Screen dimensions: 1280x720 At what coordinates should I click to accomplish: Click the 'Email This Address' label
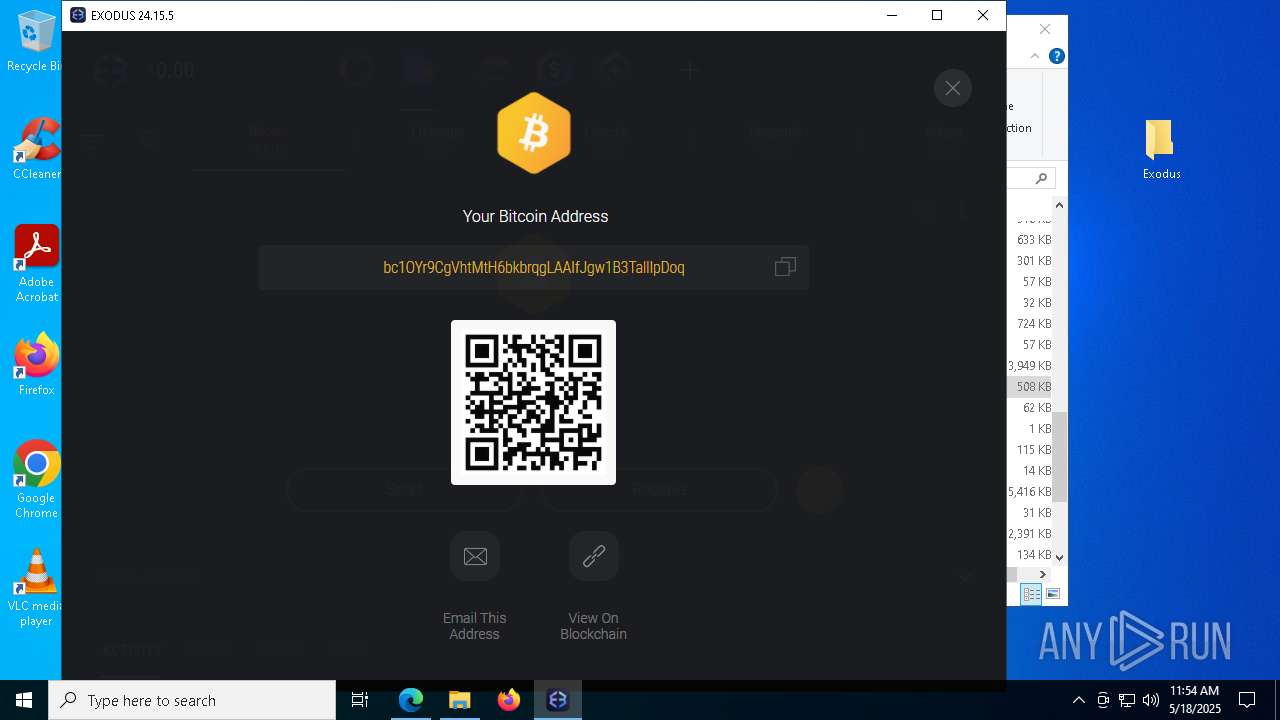[x=475, y=626]
